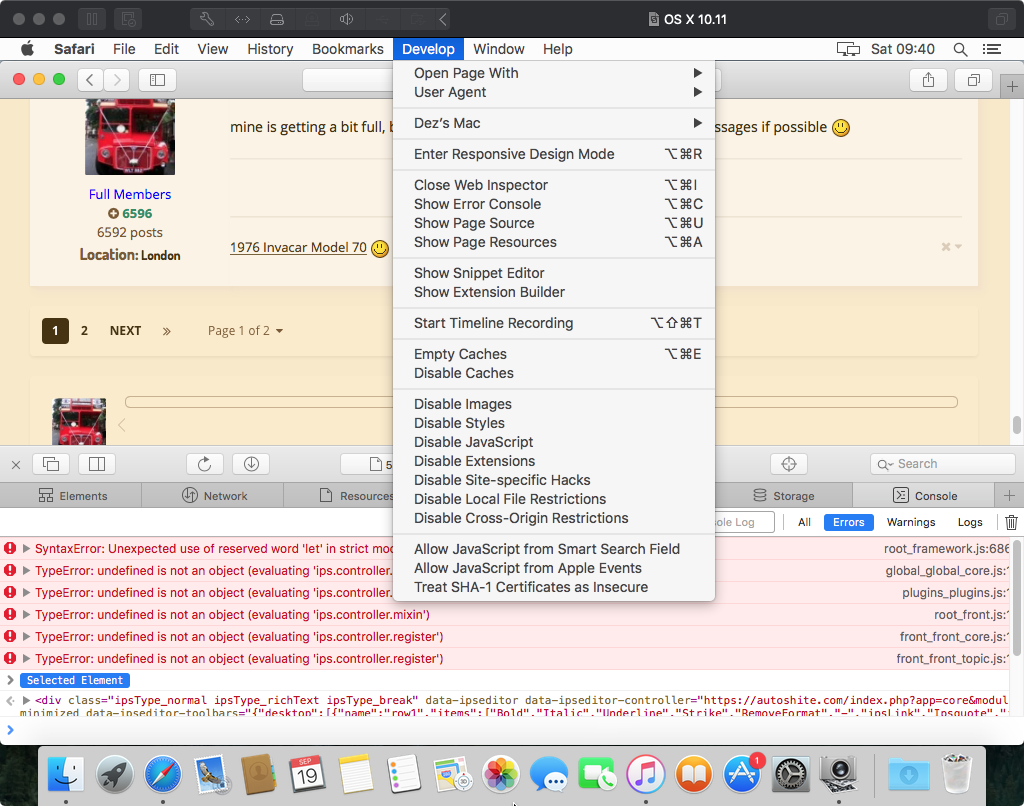Screen dimensions: 1024x806
Task: Toggle Disable JavaScript menu option
Action: 554,442
